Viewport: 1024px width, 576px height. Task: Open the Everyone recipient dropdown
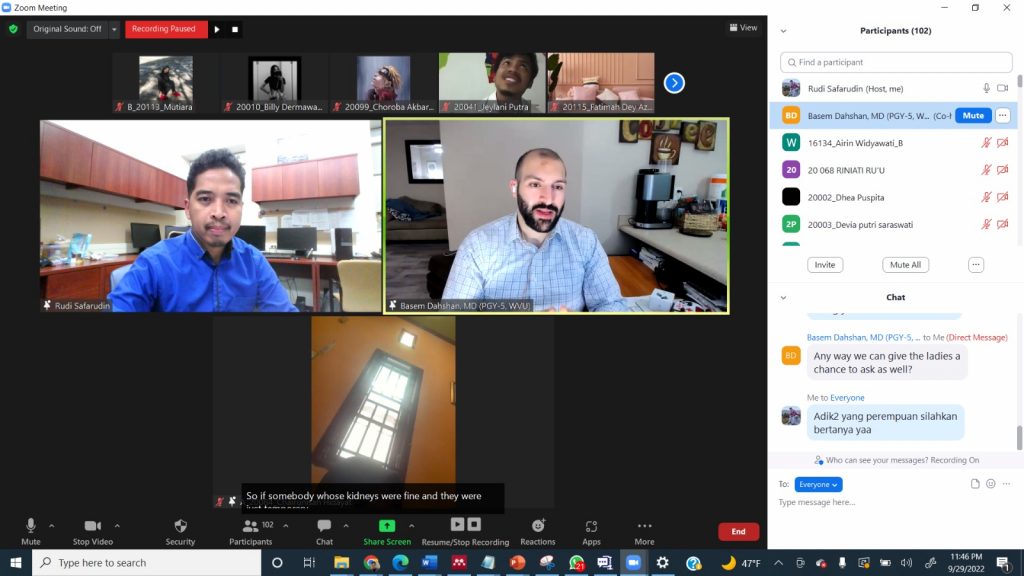(x=819, y=484)
